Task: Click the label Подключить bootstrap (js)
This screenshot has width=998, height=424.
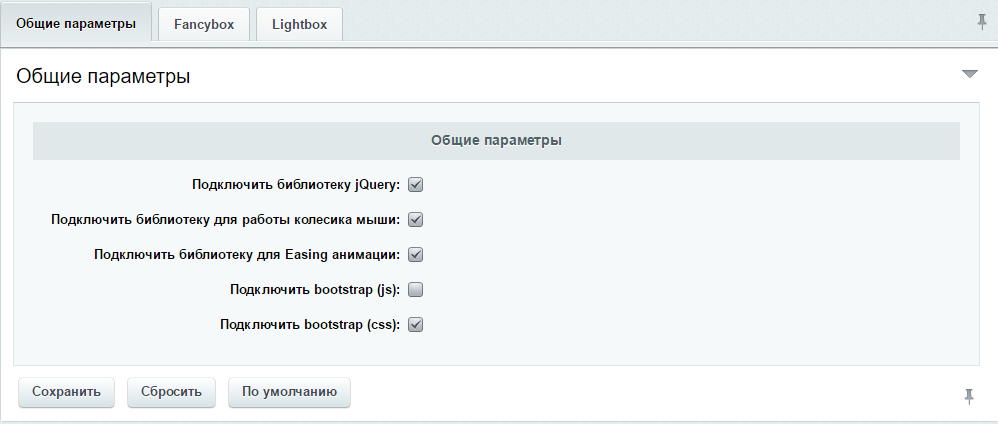Action: (315, 290)
